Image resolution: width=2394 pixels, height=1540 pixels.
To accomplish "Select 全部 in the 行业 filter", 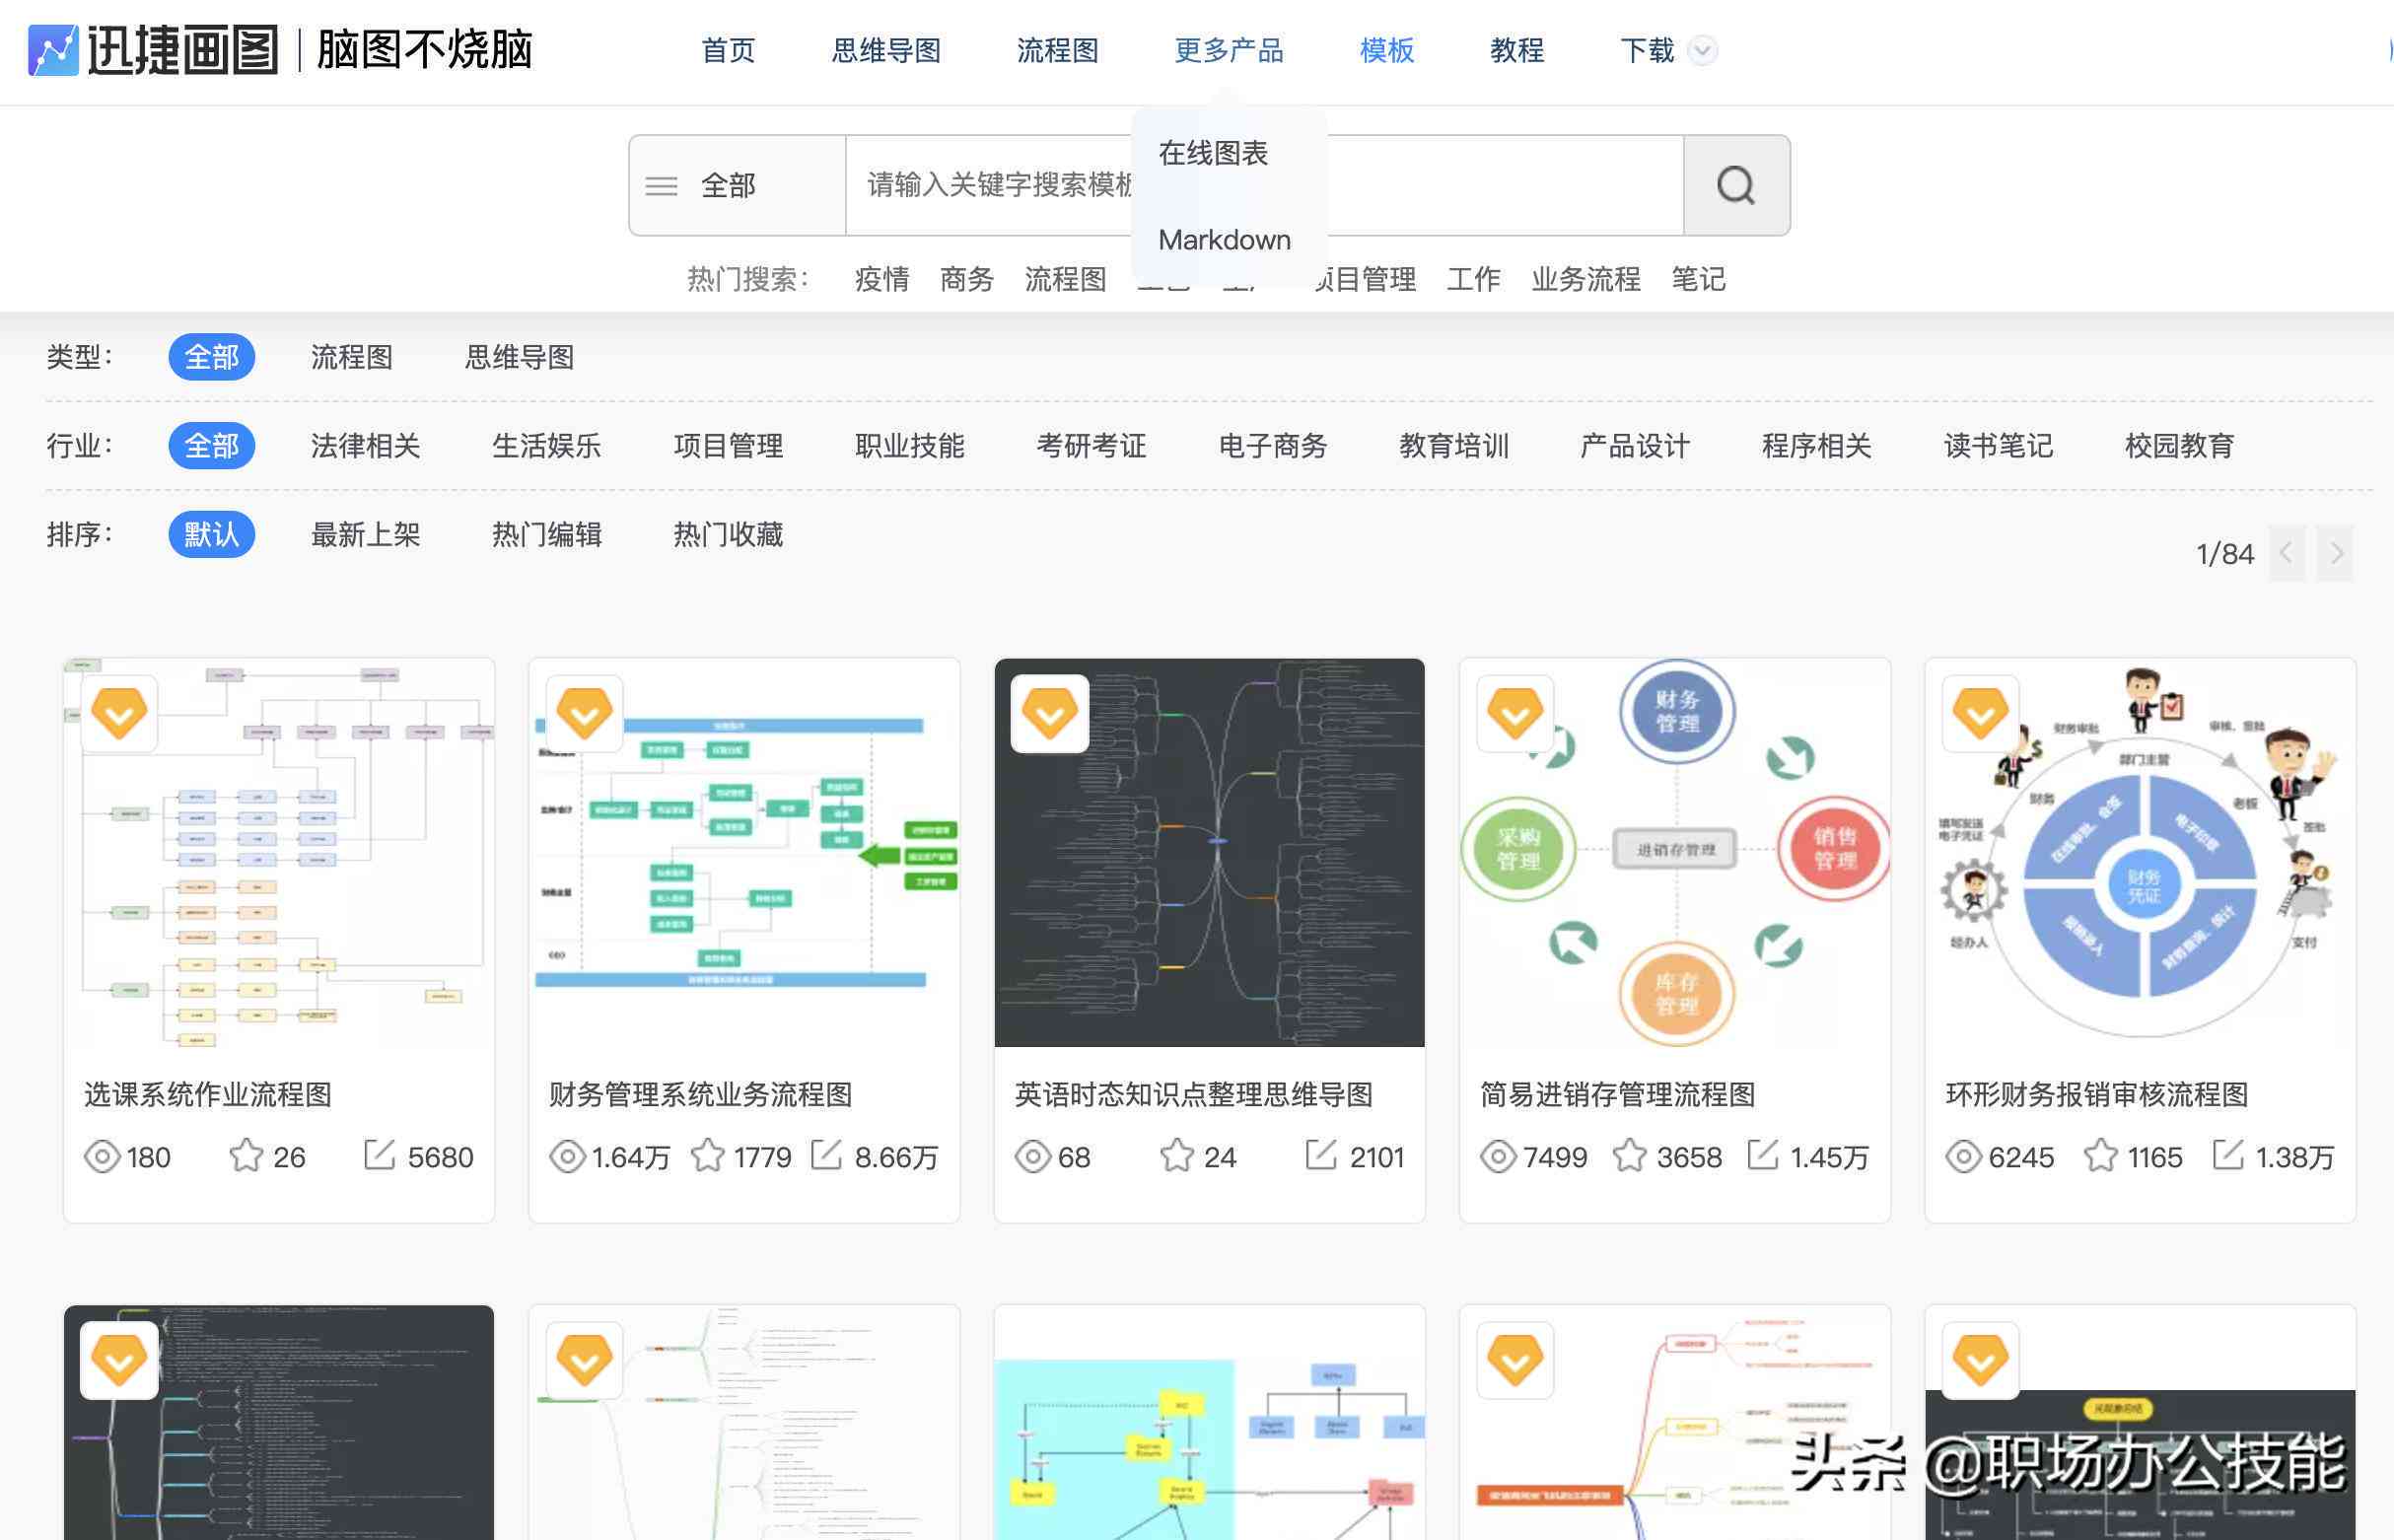I will (x=212, y=445).
